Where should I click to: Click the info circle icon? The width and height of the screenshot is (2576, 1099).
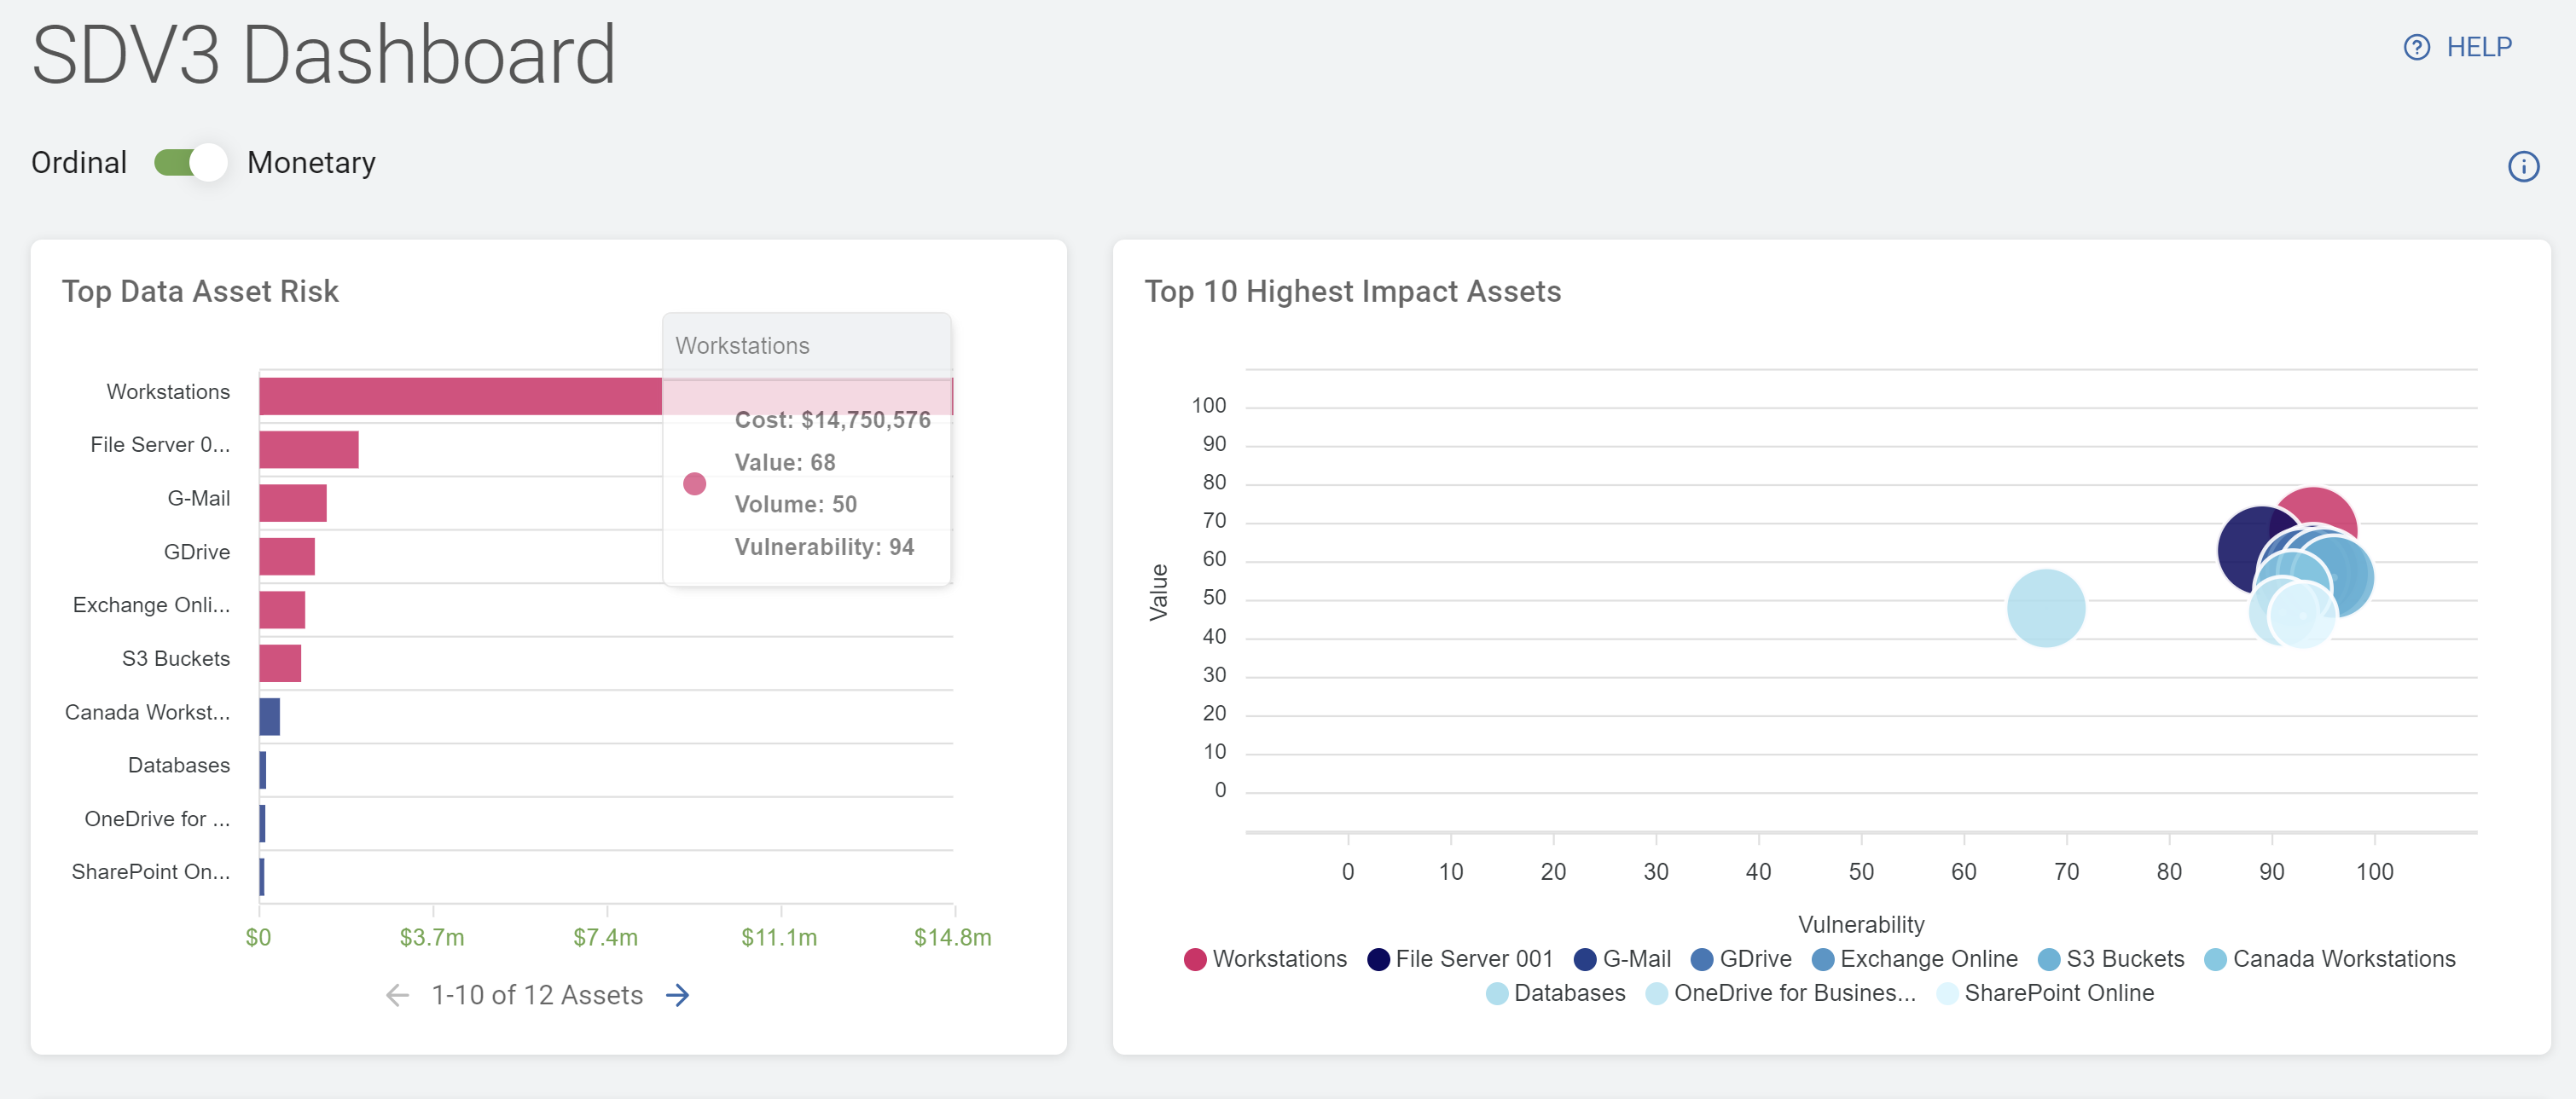pos(2522,166)
